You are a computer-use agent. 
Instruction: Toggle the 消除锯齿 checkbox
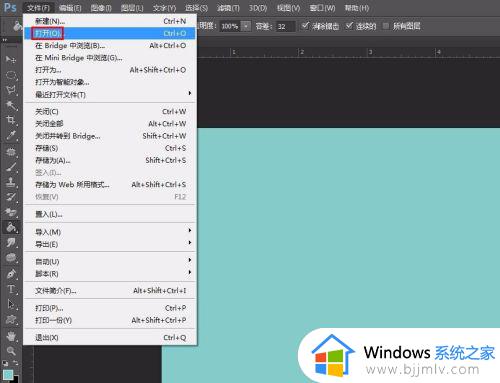[305, 26]
